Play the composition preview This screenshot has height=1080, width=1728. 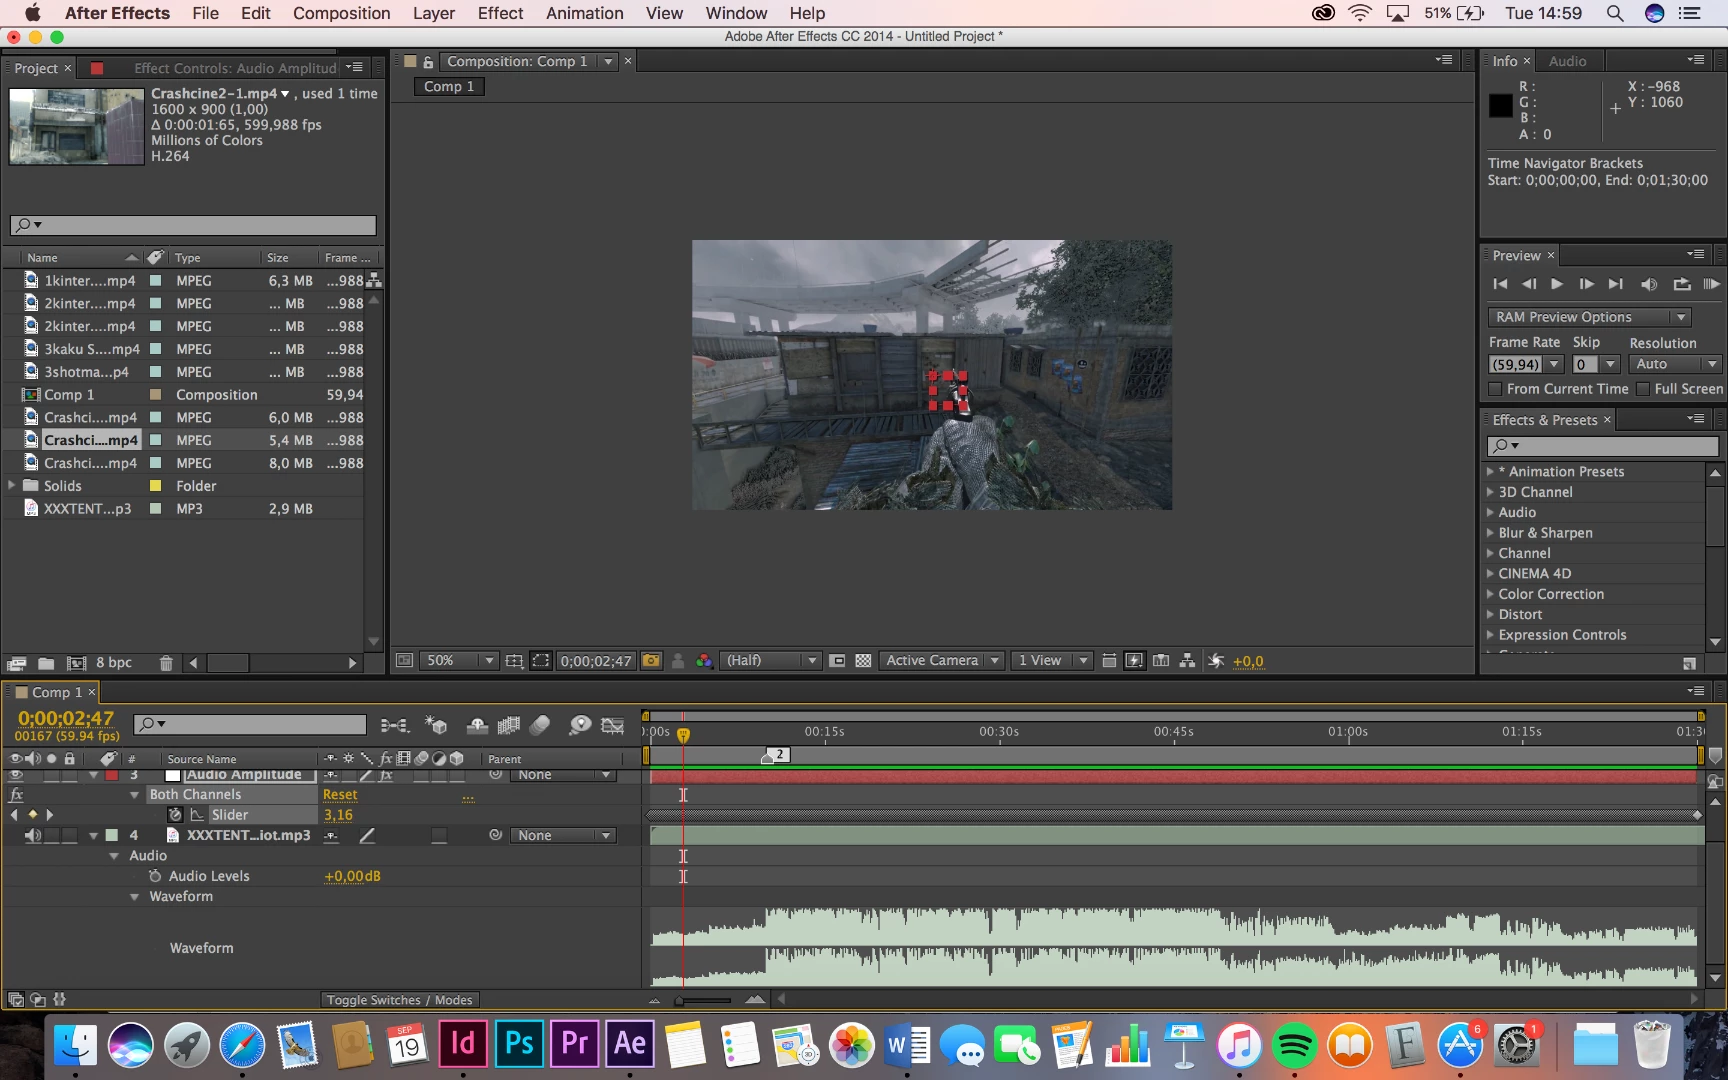pyautogui.click(x=1557, y=284)
